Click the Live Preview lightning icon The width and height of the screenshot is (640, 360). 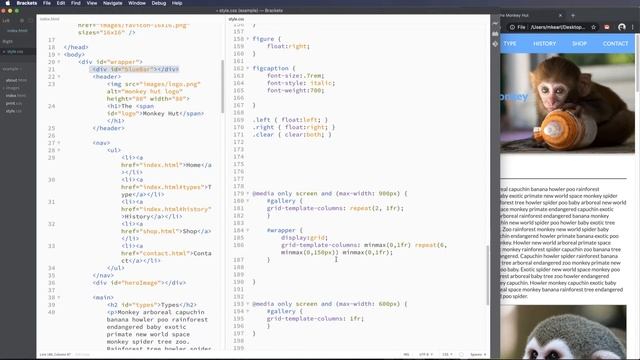(495, 23)
